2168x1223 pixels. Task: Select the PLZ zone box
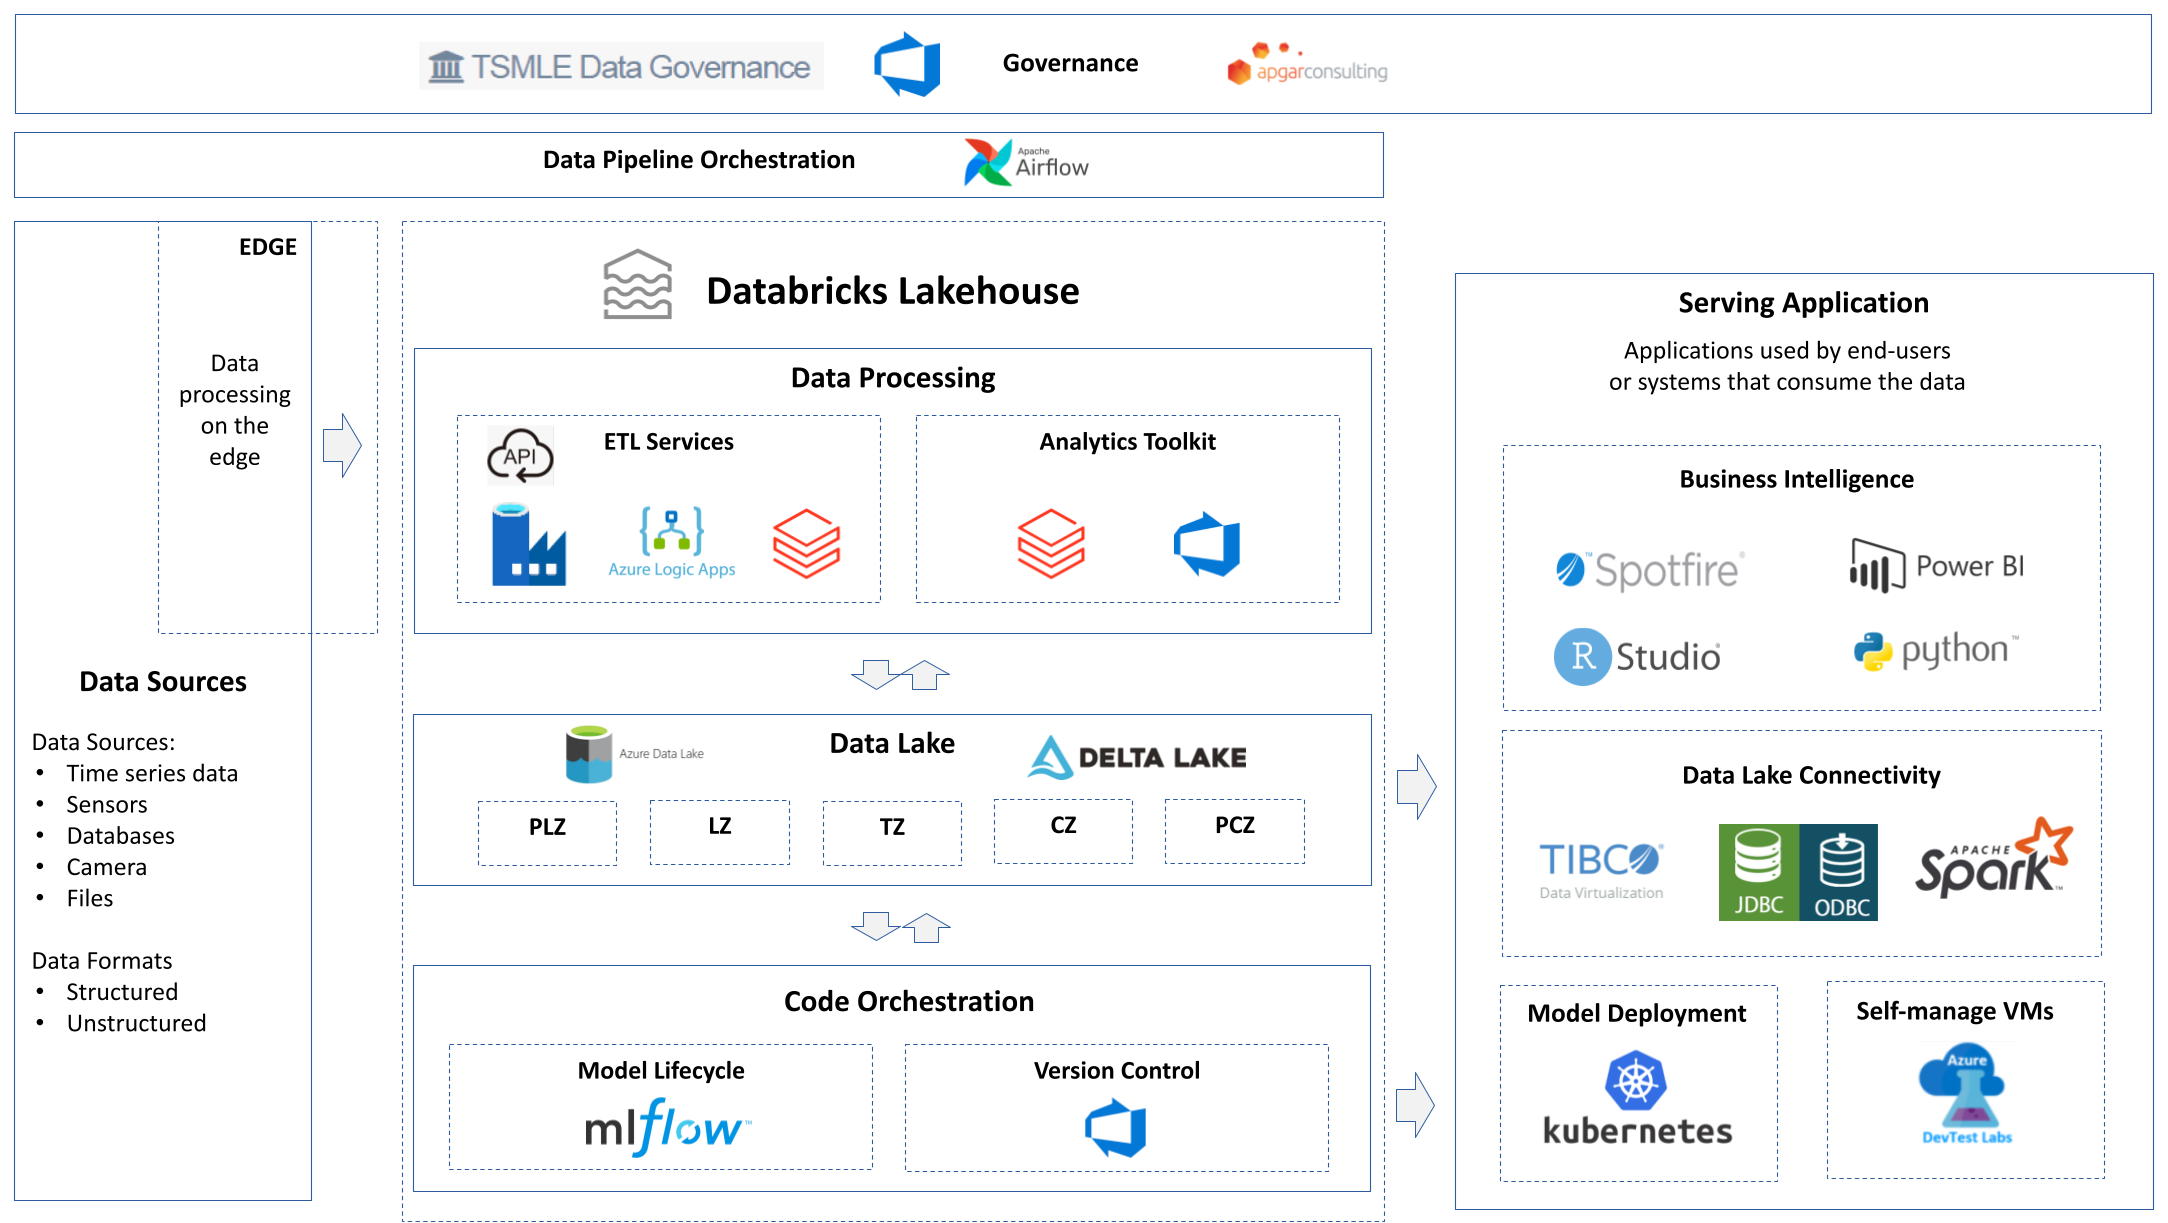tap(547, 832)
